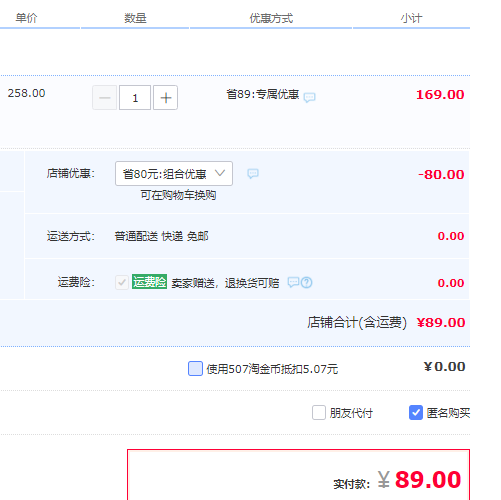Click the green 运费险 badge
This screenshot has height=500, width=501.
coord(149,282)
